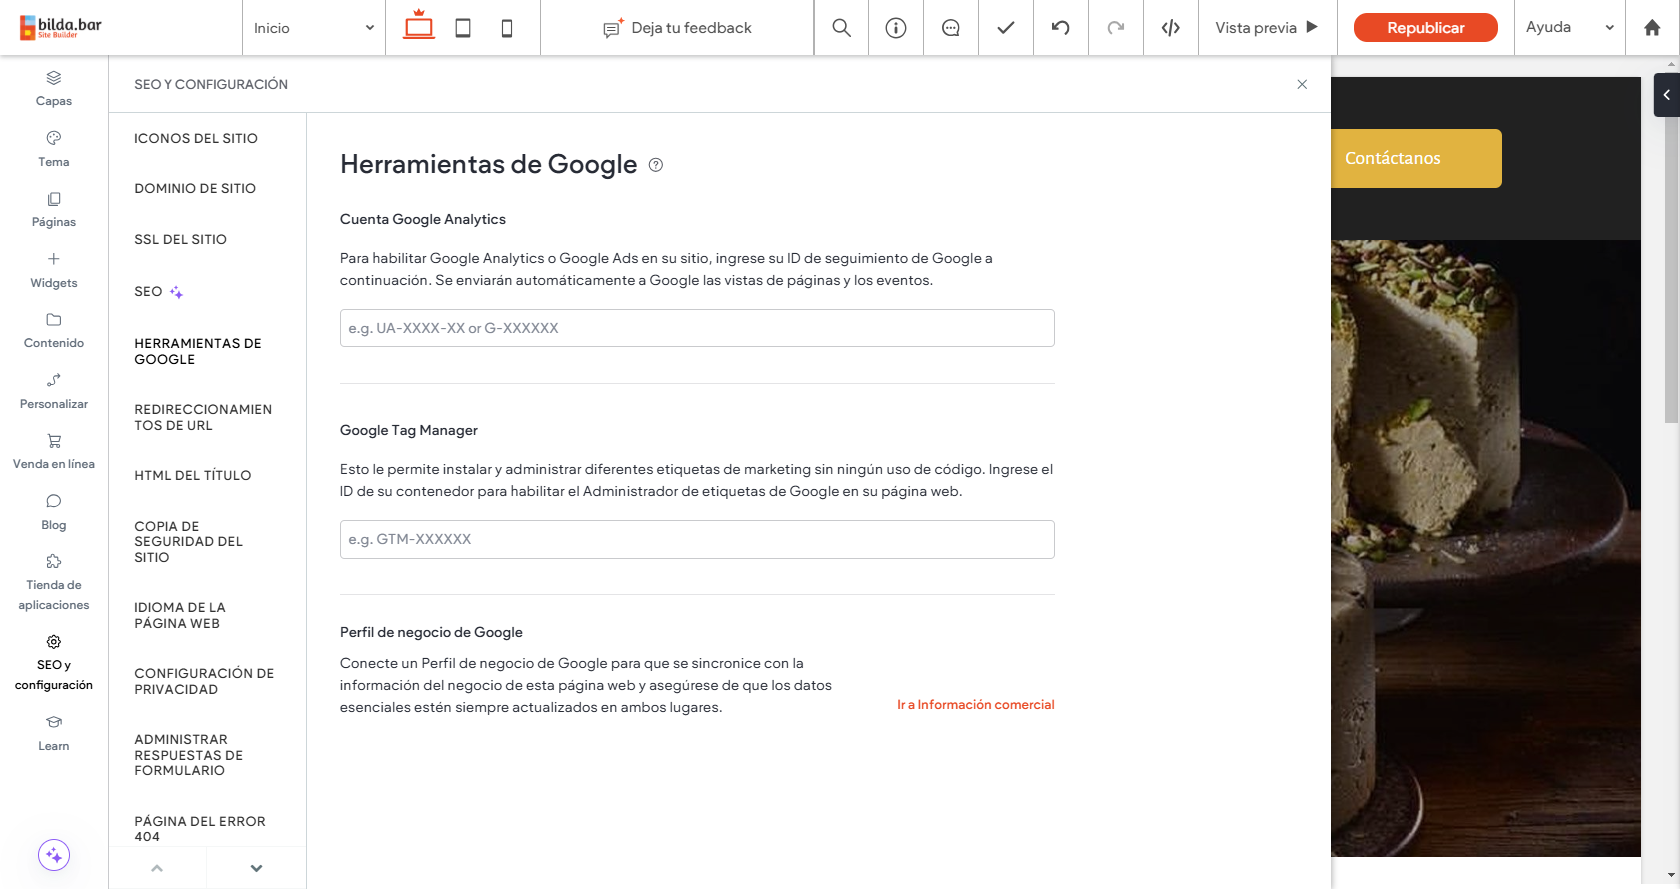The width and height of the screenshot is (1680, 889).
Task: Switch to mobile device view
Action: [507, 28]
